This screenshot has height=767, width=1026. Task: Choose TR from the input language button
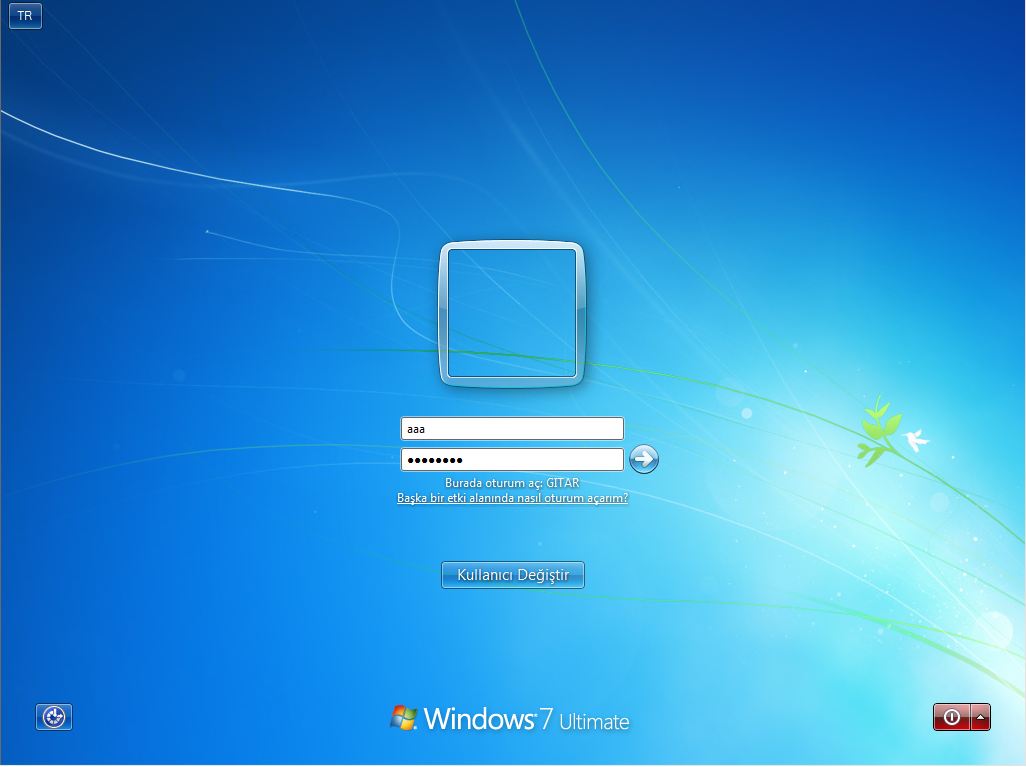[25, 16]
